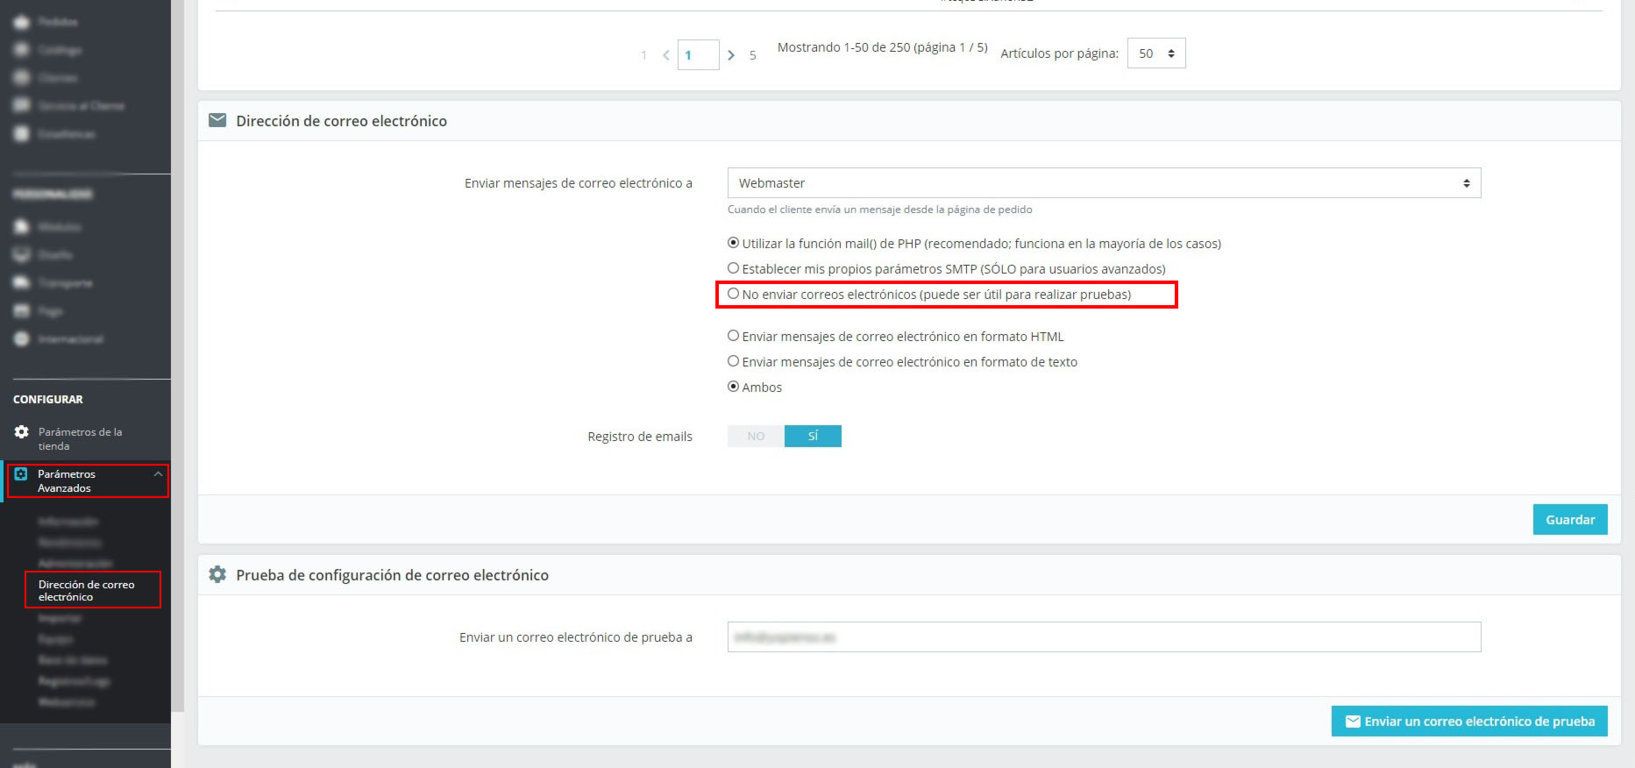Open Transporte via its truck icon

(21, 283)
